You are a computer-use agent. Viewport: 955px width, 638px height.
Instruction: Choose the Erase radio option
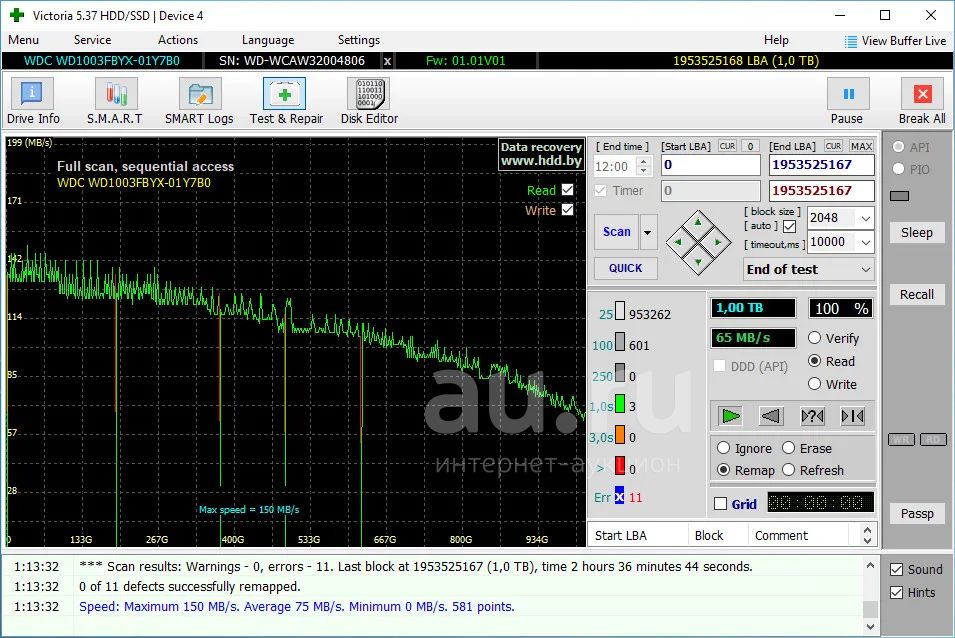coord(789,448)
